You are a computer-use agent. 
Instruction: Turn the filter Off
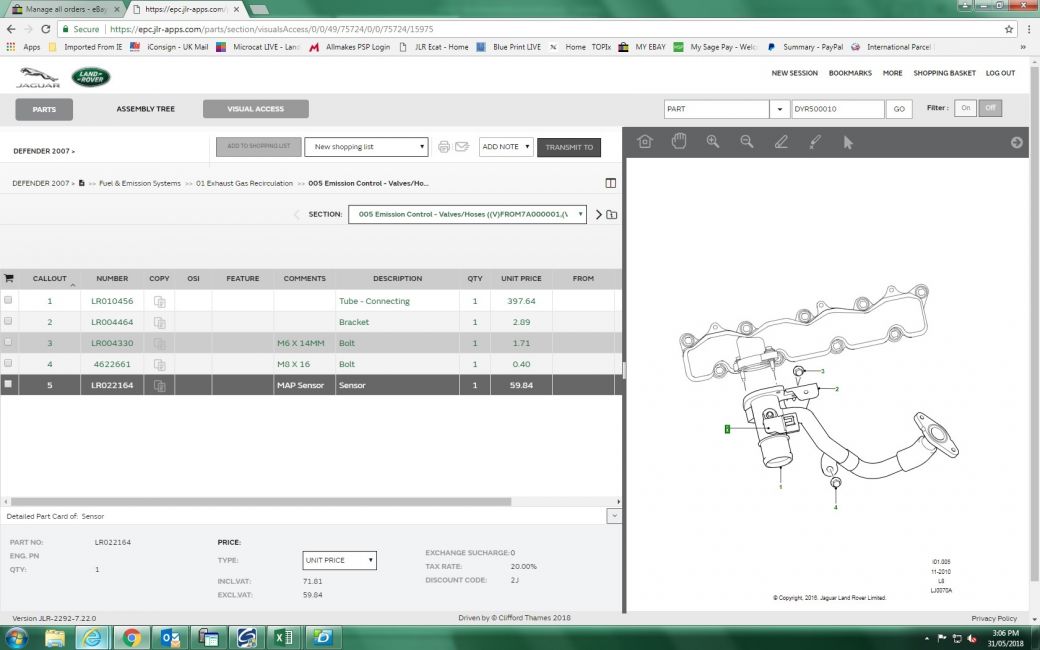pyautogui.click(x=990, y=108)
